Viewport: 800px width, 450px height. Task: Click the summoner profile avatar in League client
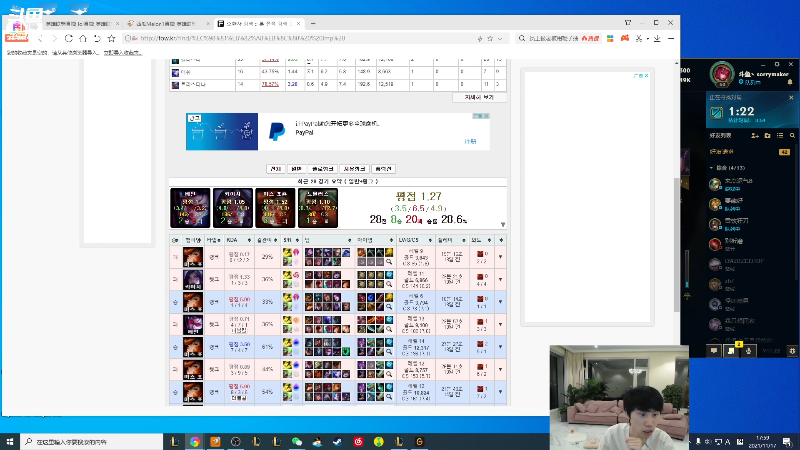click(721, 74)
